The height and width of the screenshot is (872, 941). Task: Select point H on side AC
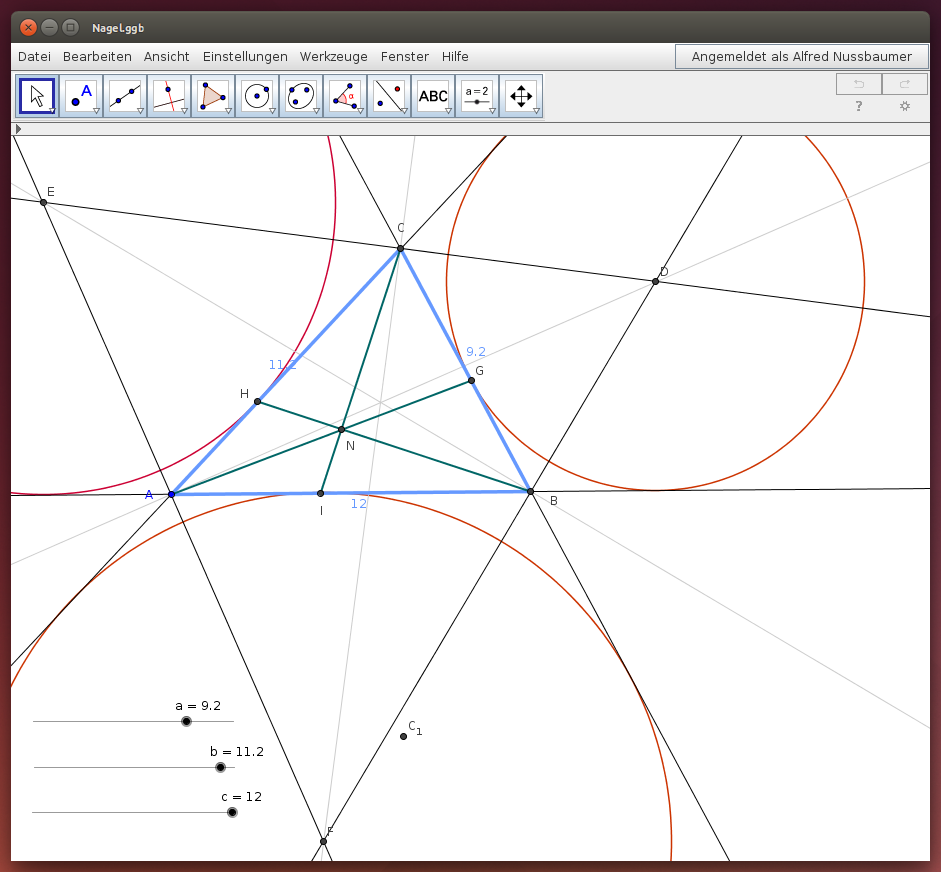pyautogui.click(x=257, y=401)
